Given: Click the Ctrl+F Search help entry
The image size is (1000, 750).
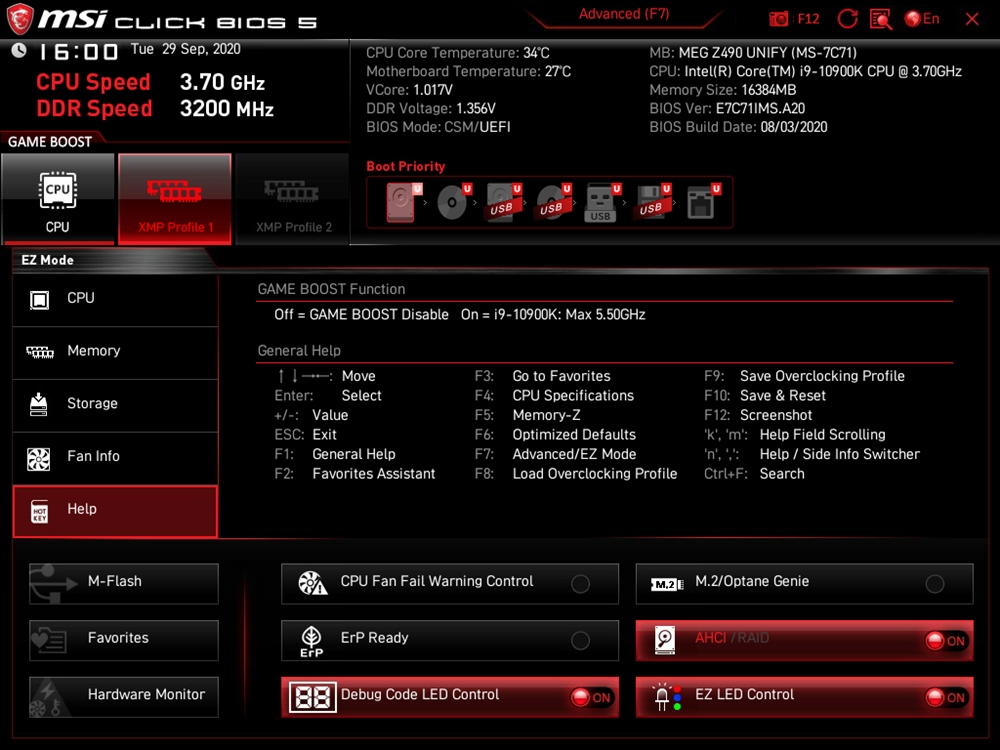Looking at the screenshot, I should coord(754,474).
